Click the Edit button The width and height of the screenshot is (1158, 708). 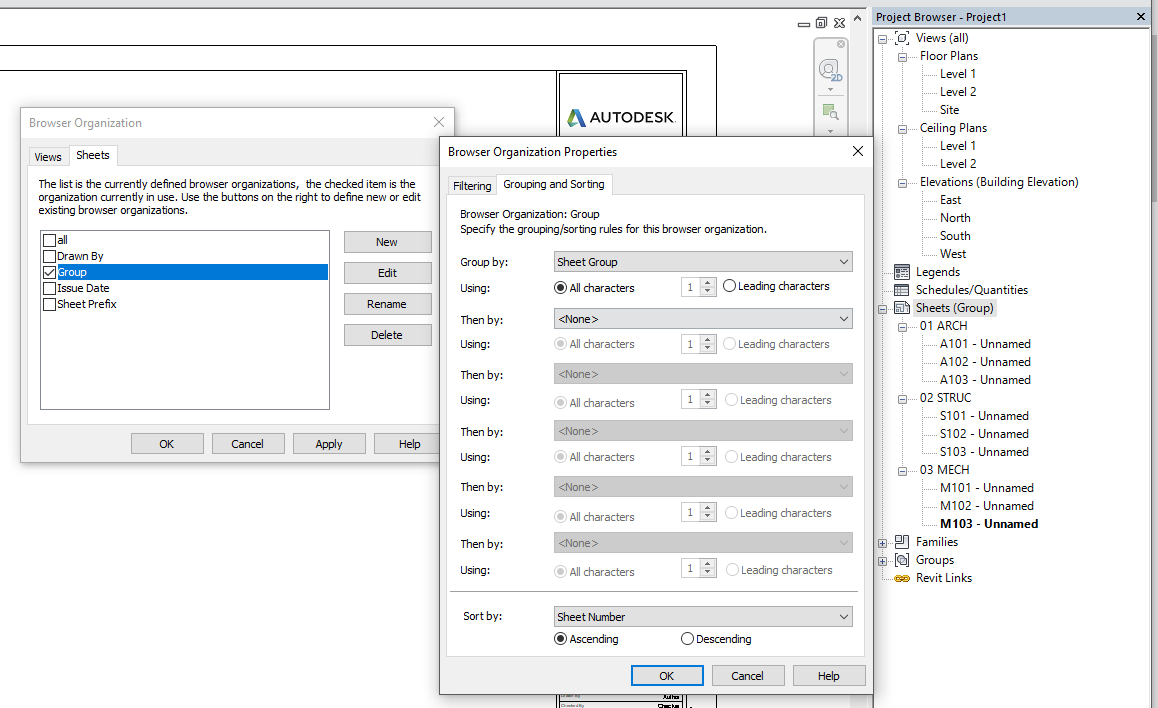(387, 273)
